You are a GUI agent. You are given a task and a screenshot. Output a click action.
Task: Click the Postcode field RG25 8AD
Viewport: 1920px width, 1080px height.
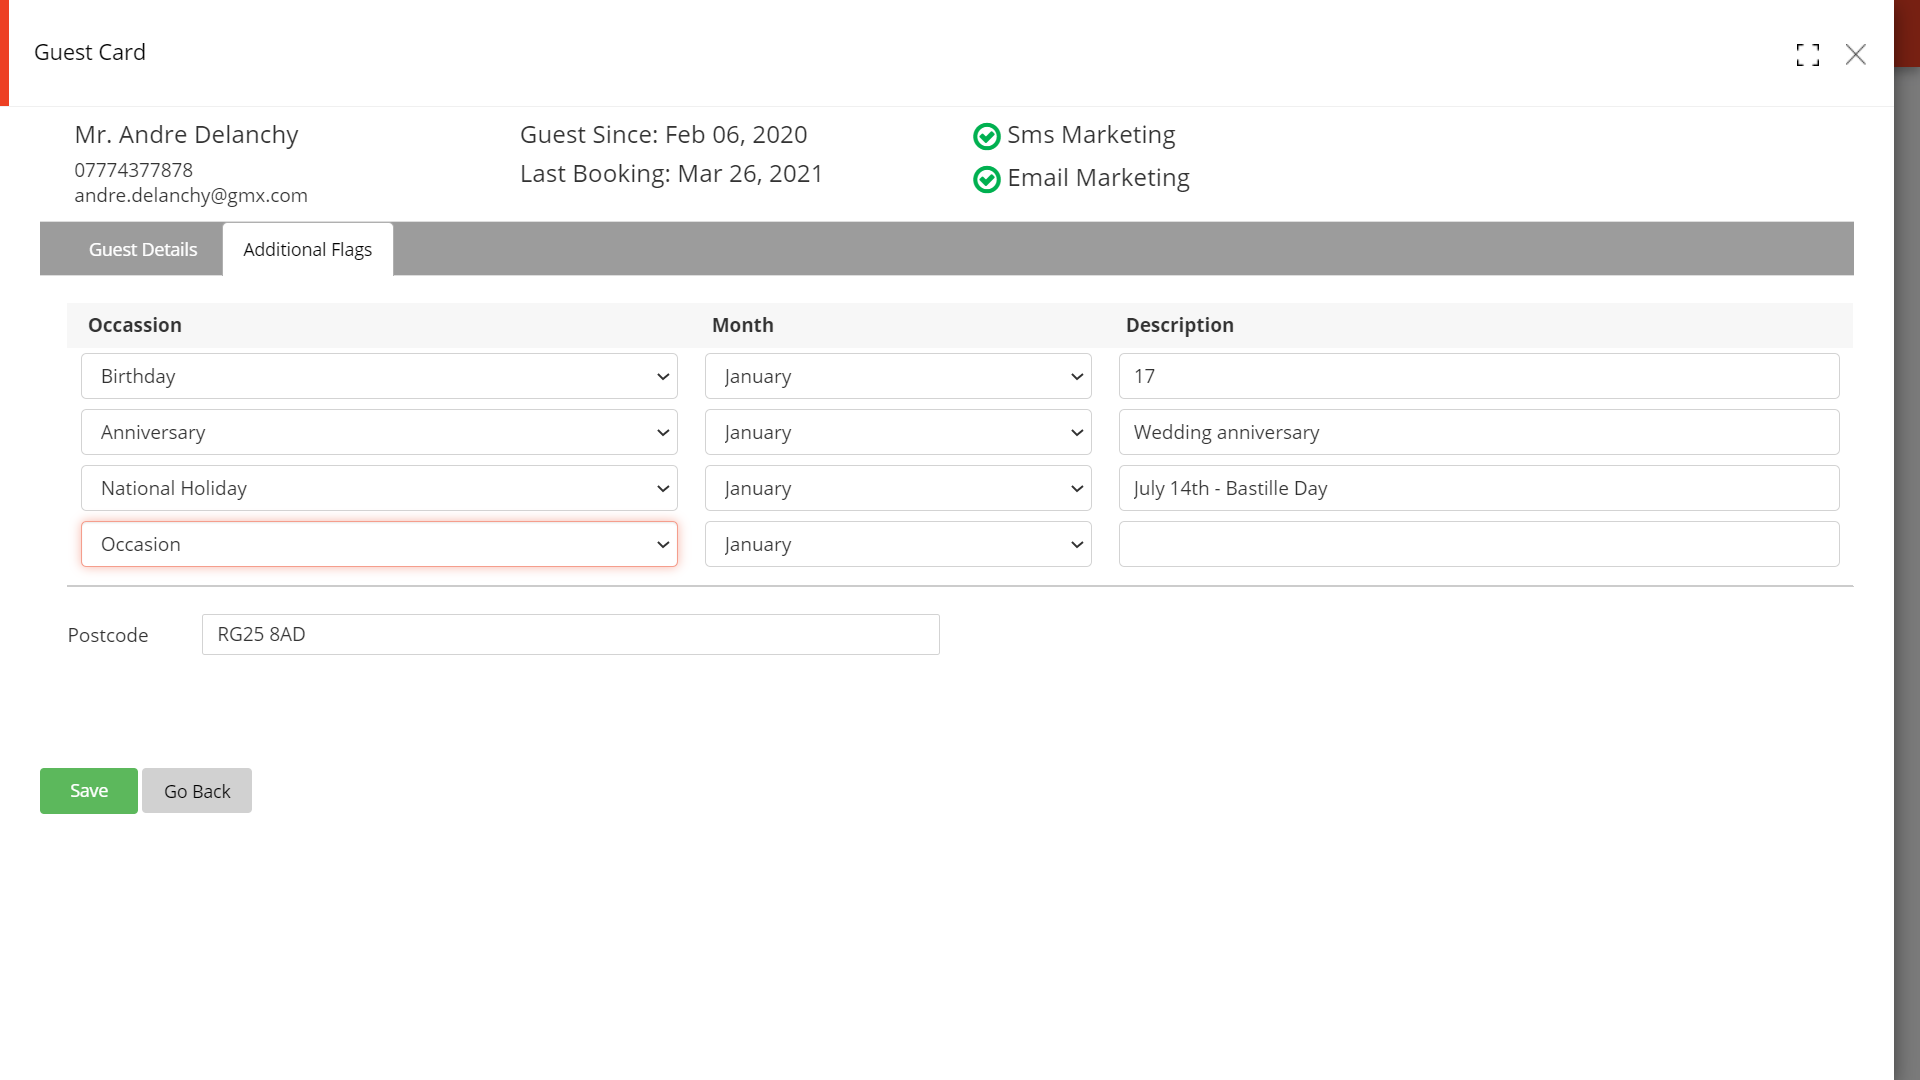click(570, 634)
